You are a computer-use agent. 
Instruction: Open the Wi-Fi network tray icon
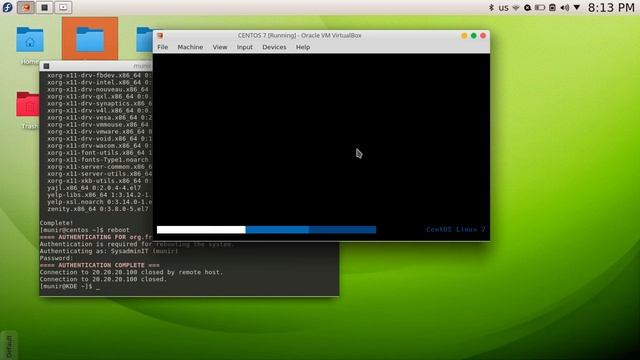tap(516, 8)
